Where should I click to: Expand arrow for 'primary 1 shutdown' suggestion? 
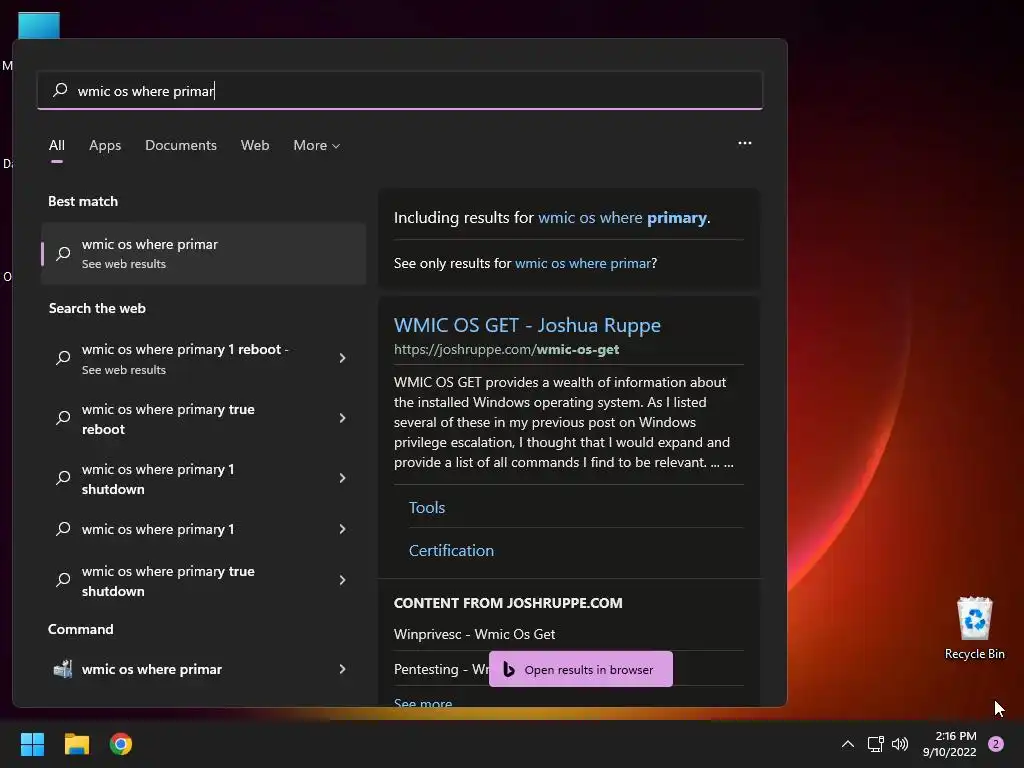(342, 478)
